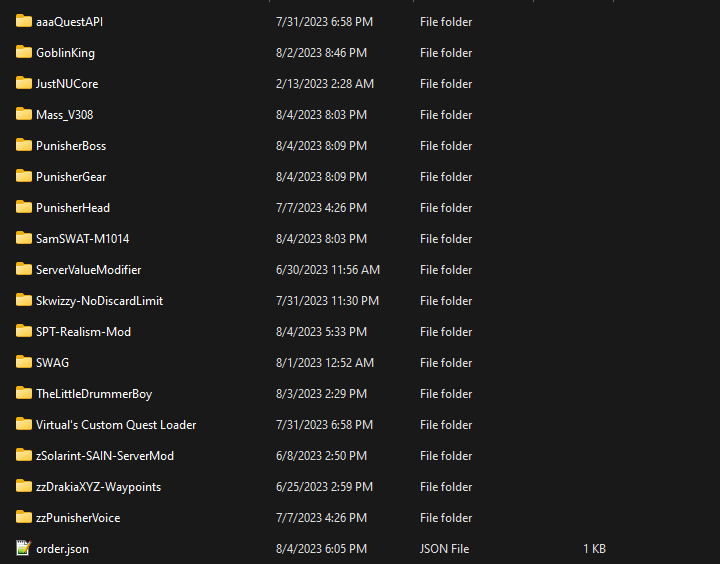Screen dimensions: 720x564
Task: Click the JSON File type of order.json
Action: tap(444, 549)
